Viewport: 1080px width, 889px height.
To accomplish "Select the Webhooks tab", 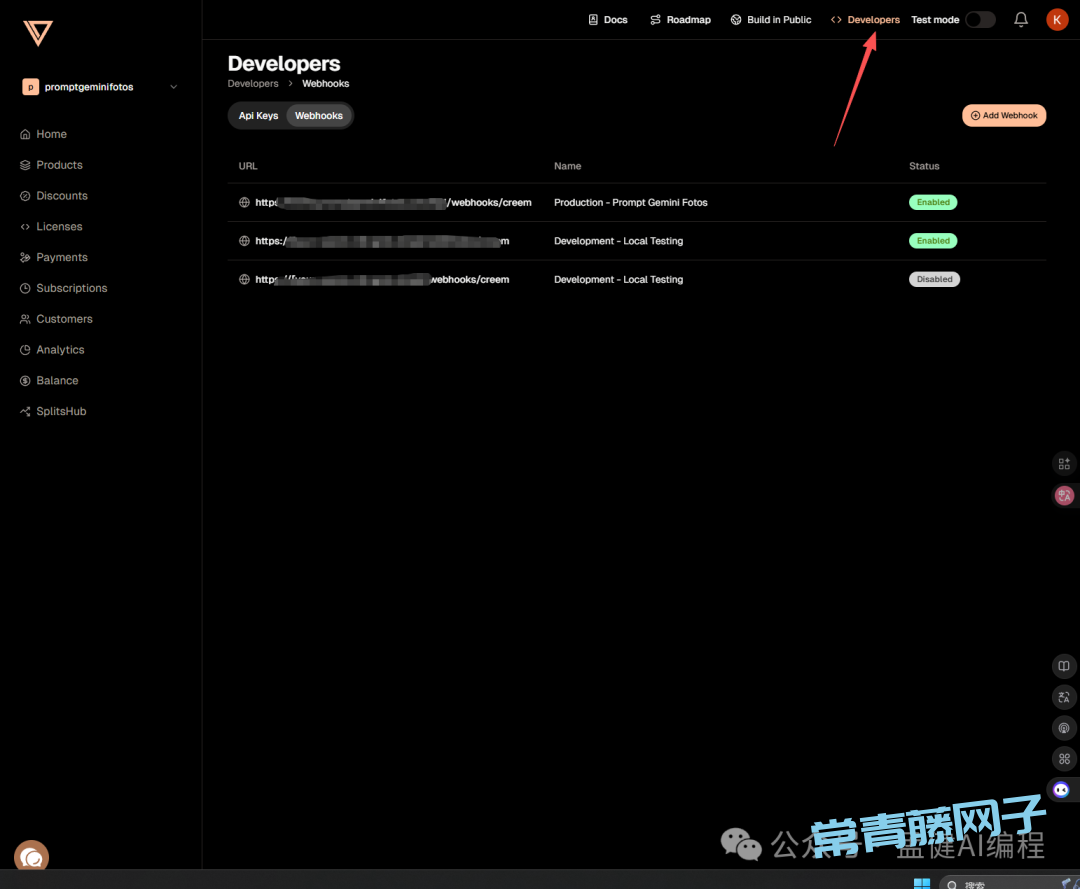I will 319,116.
